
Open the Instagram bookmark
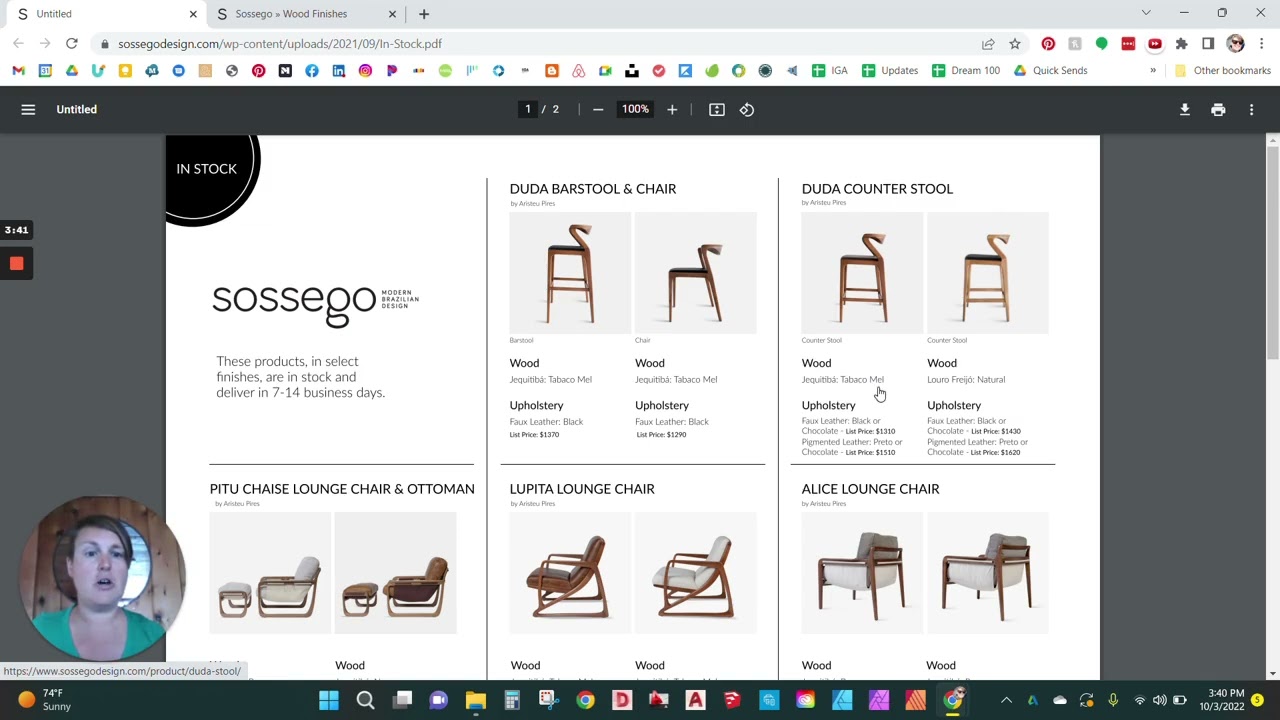[365, 70]
